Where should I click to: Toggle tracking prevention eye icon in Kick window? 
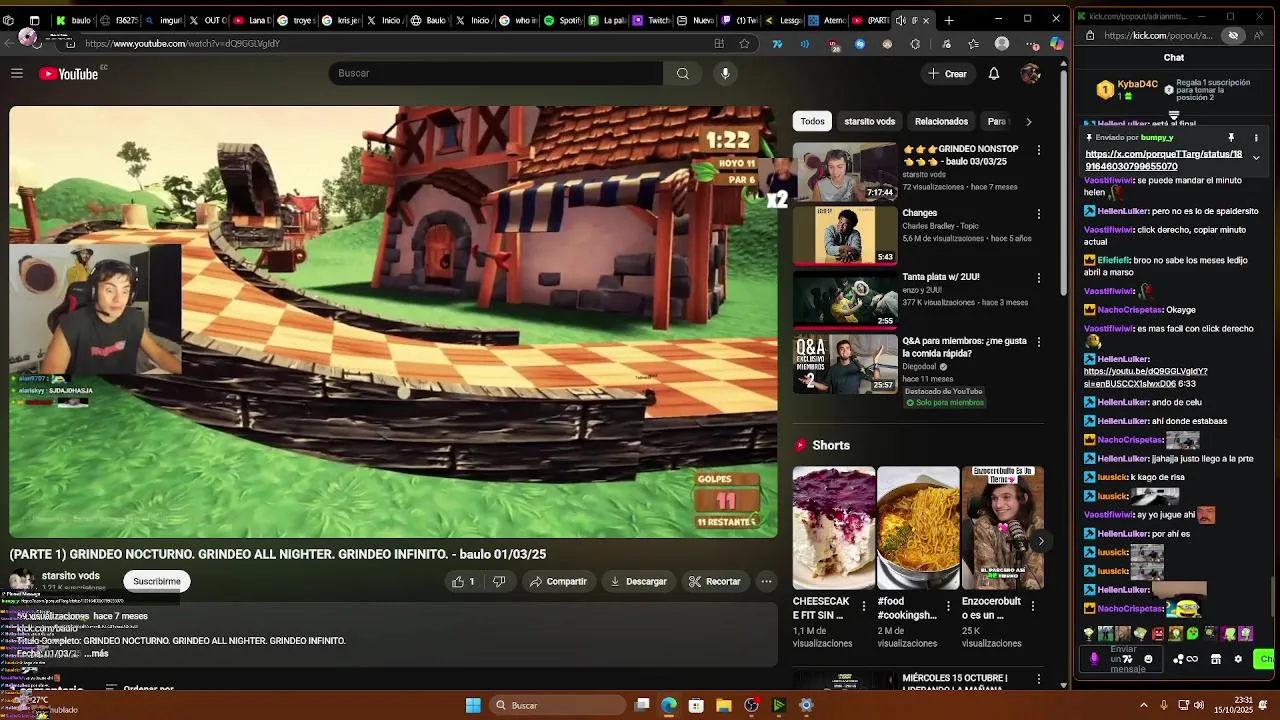pyautogui.click(x=1233, y=35)
